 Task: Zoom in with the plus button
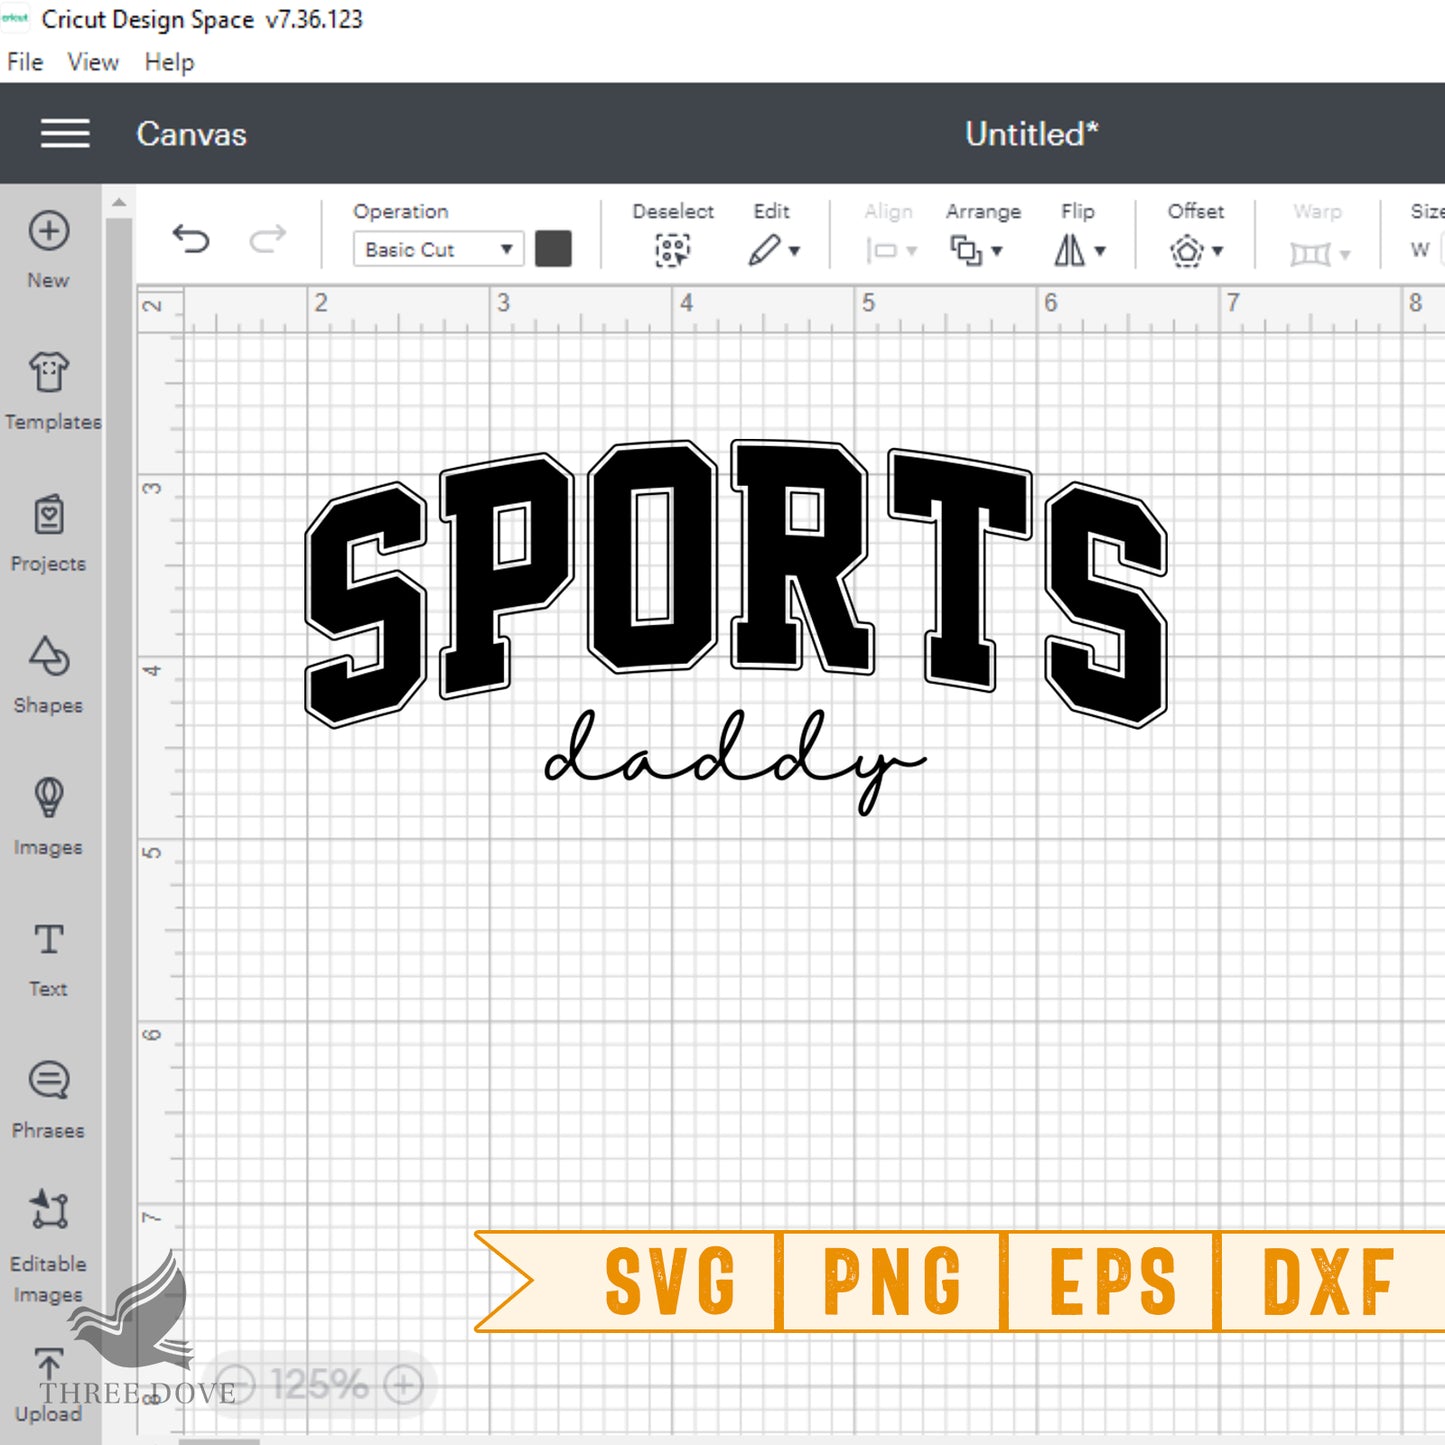point(404,1385)
